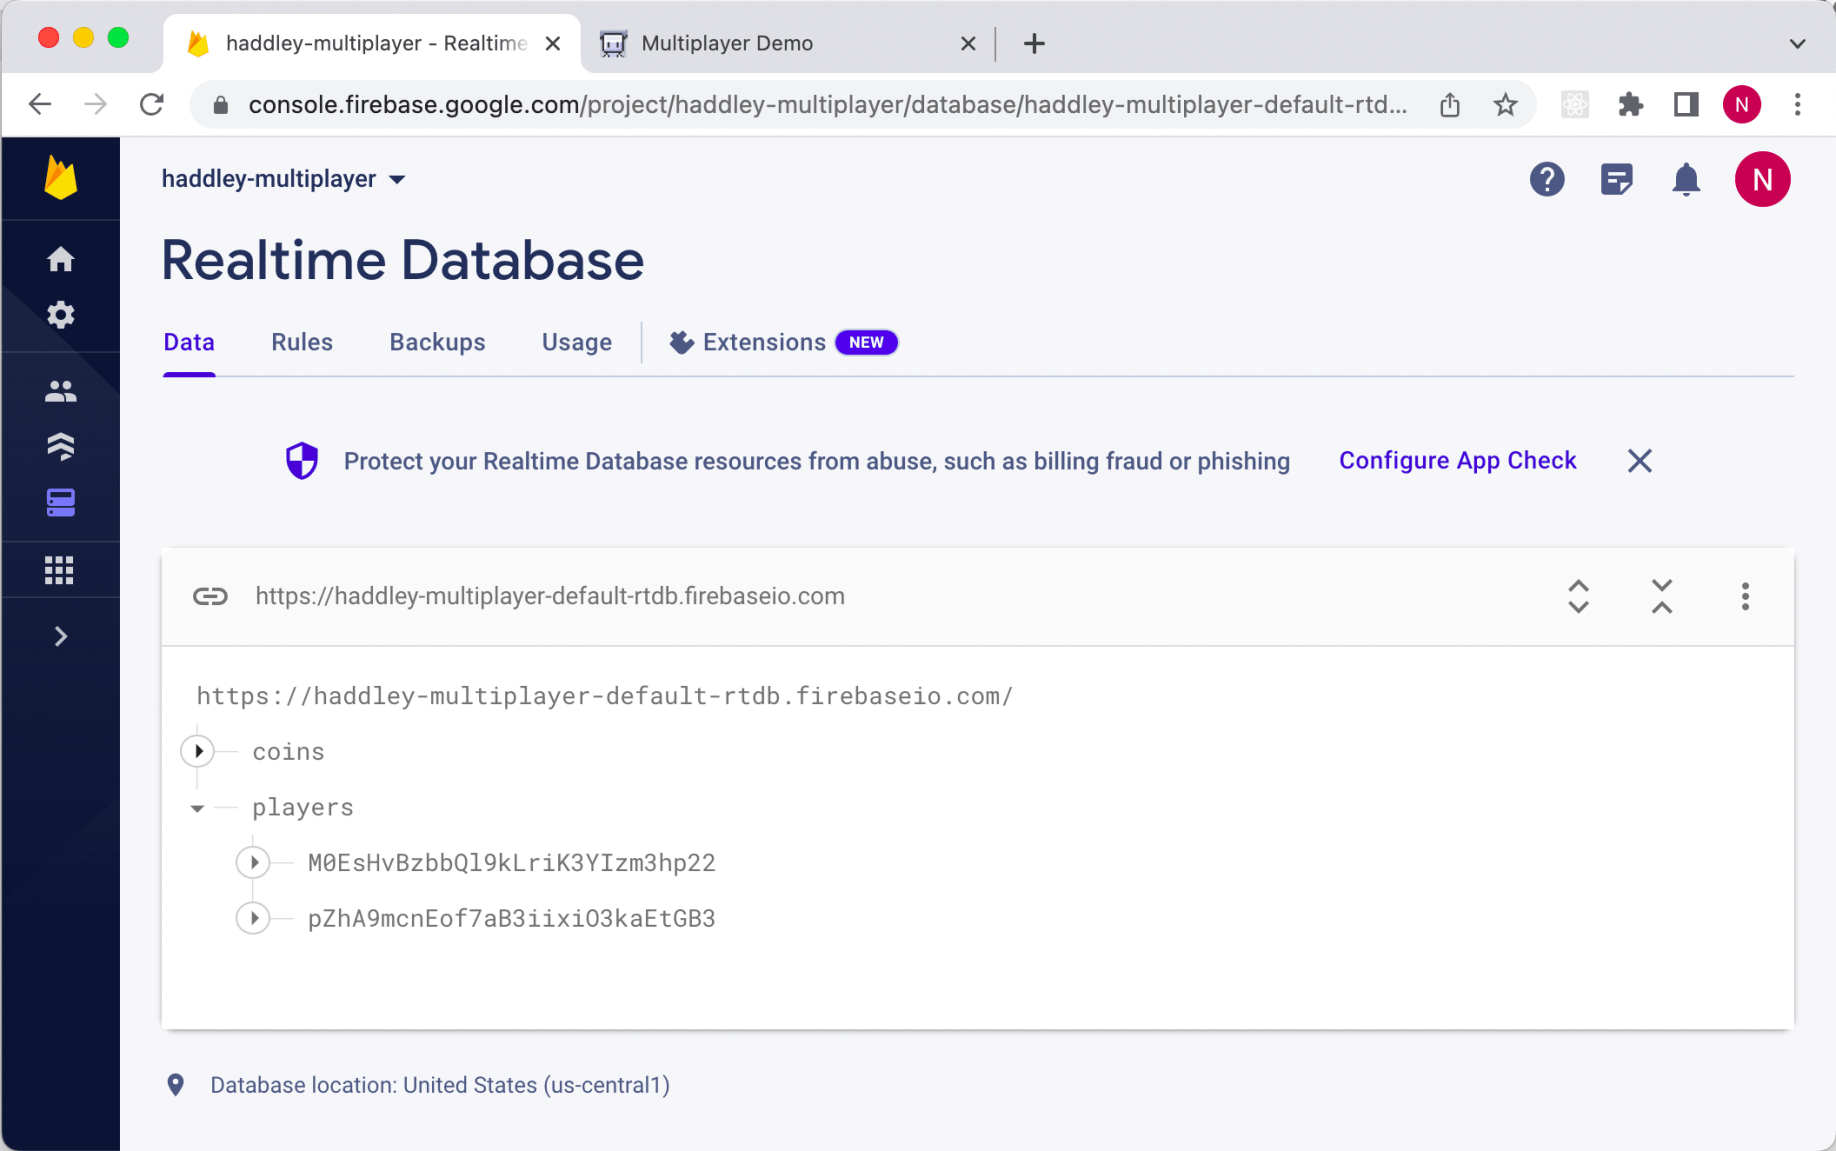Click expand all nodes icon
This screenshot has width=1836, height=1151.
pos(1578,596)
